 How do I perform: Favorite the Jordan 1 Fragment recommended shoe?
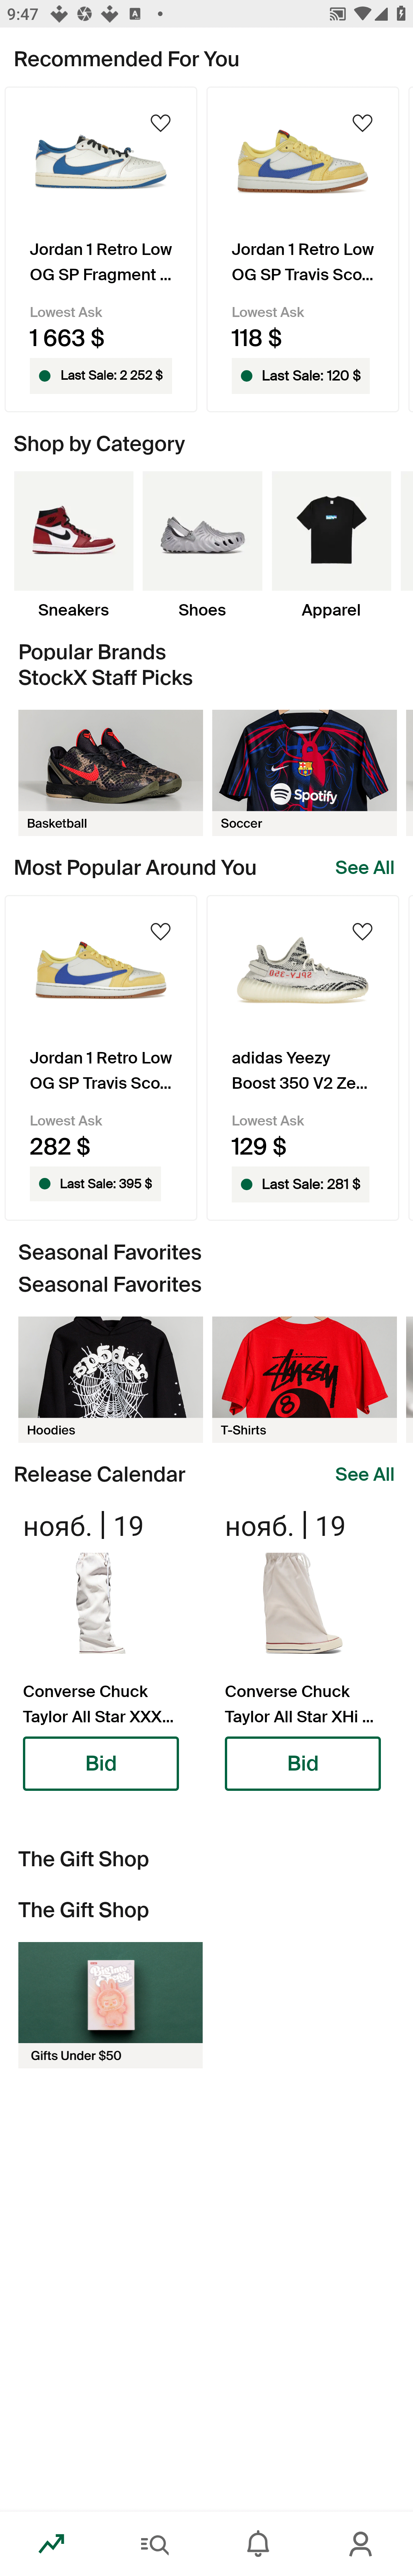(x=160, y=123)
